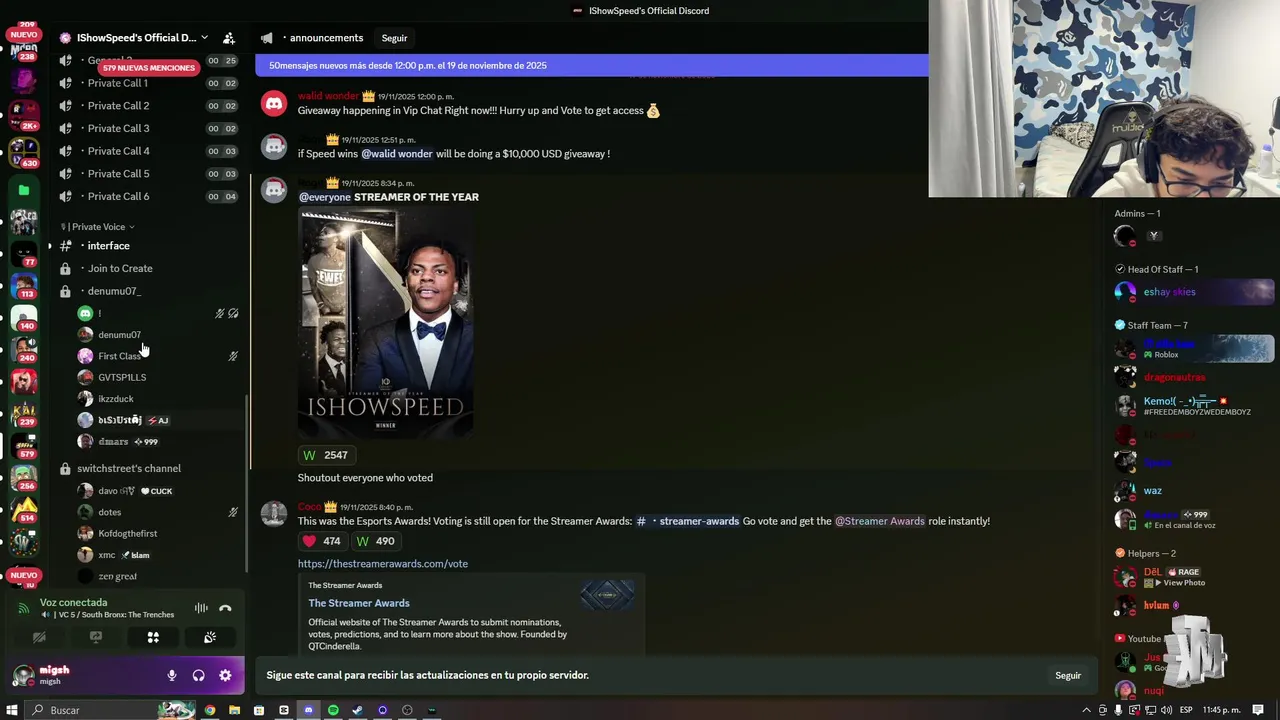Viewport: 1280px width, 720px height.
Task: Open system volume speaker icon
Action: [x=1165, y=710]
